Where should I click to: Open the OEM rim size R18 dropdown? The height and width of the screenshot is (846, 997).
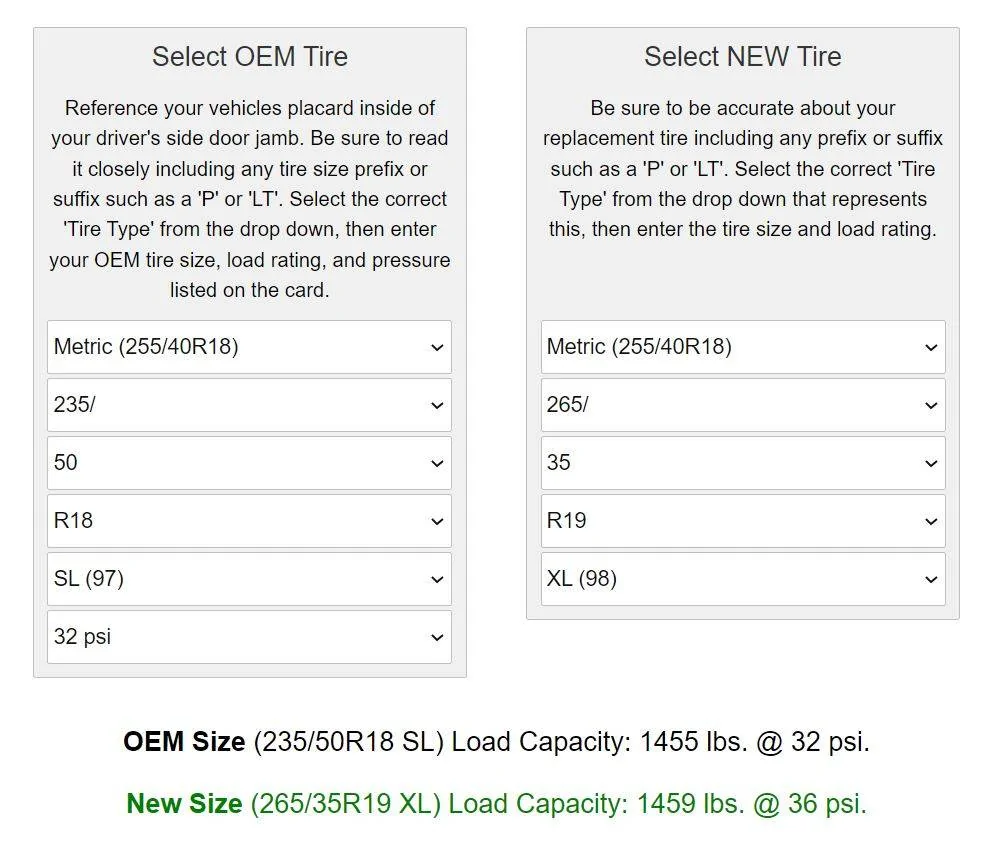coord(249,521)
